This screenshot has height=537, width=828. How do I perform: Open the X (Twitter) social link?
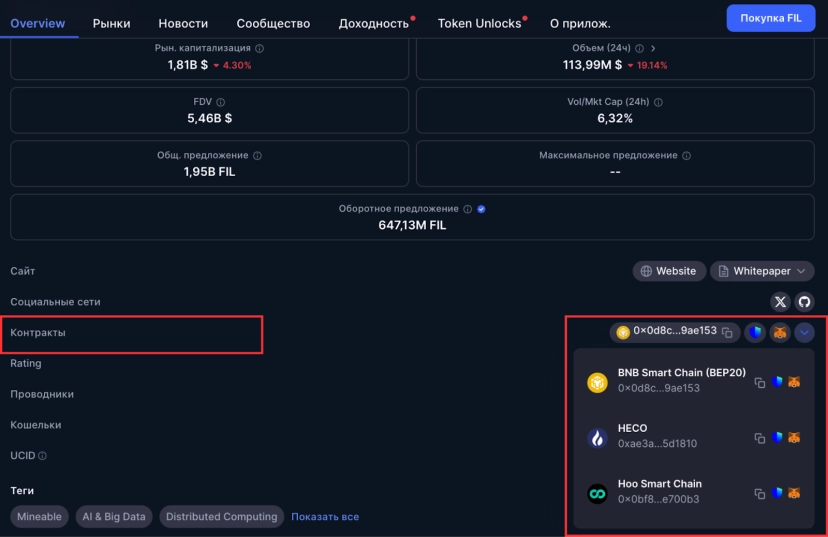(781, 302)
